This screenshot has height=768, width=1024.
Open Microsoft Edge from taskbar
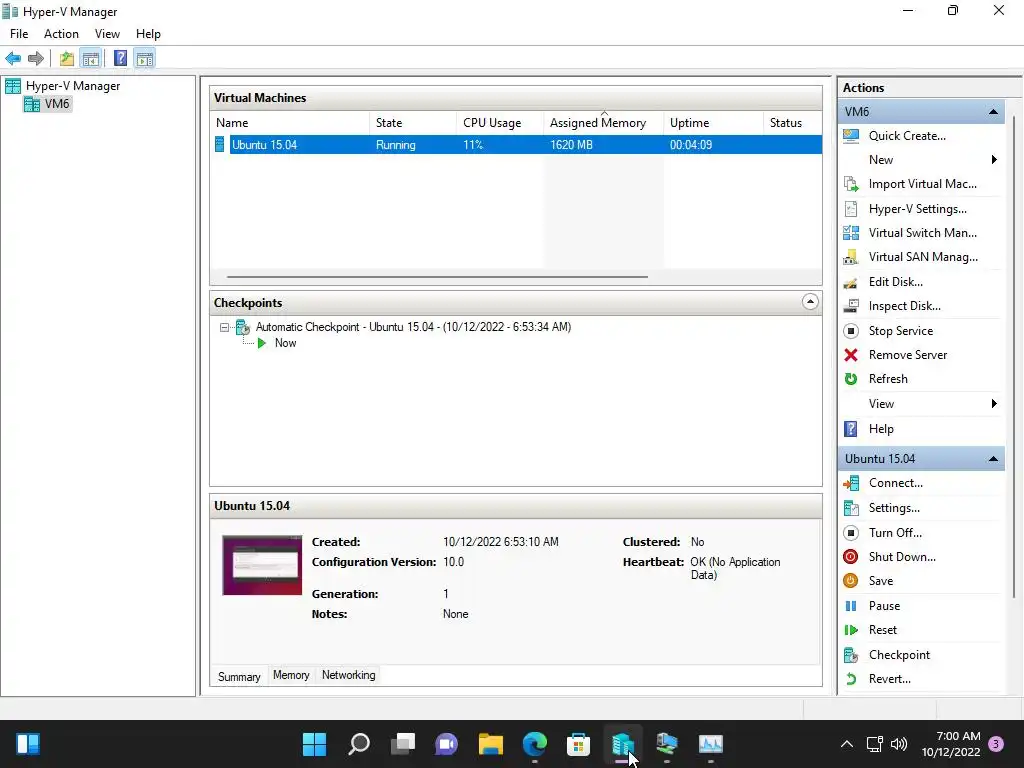[x=535, y=744]
